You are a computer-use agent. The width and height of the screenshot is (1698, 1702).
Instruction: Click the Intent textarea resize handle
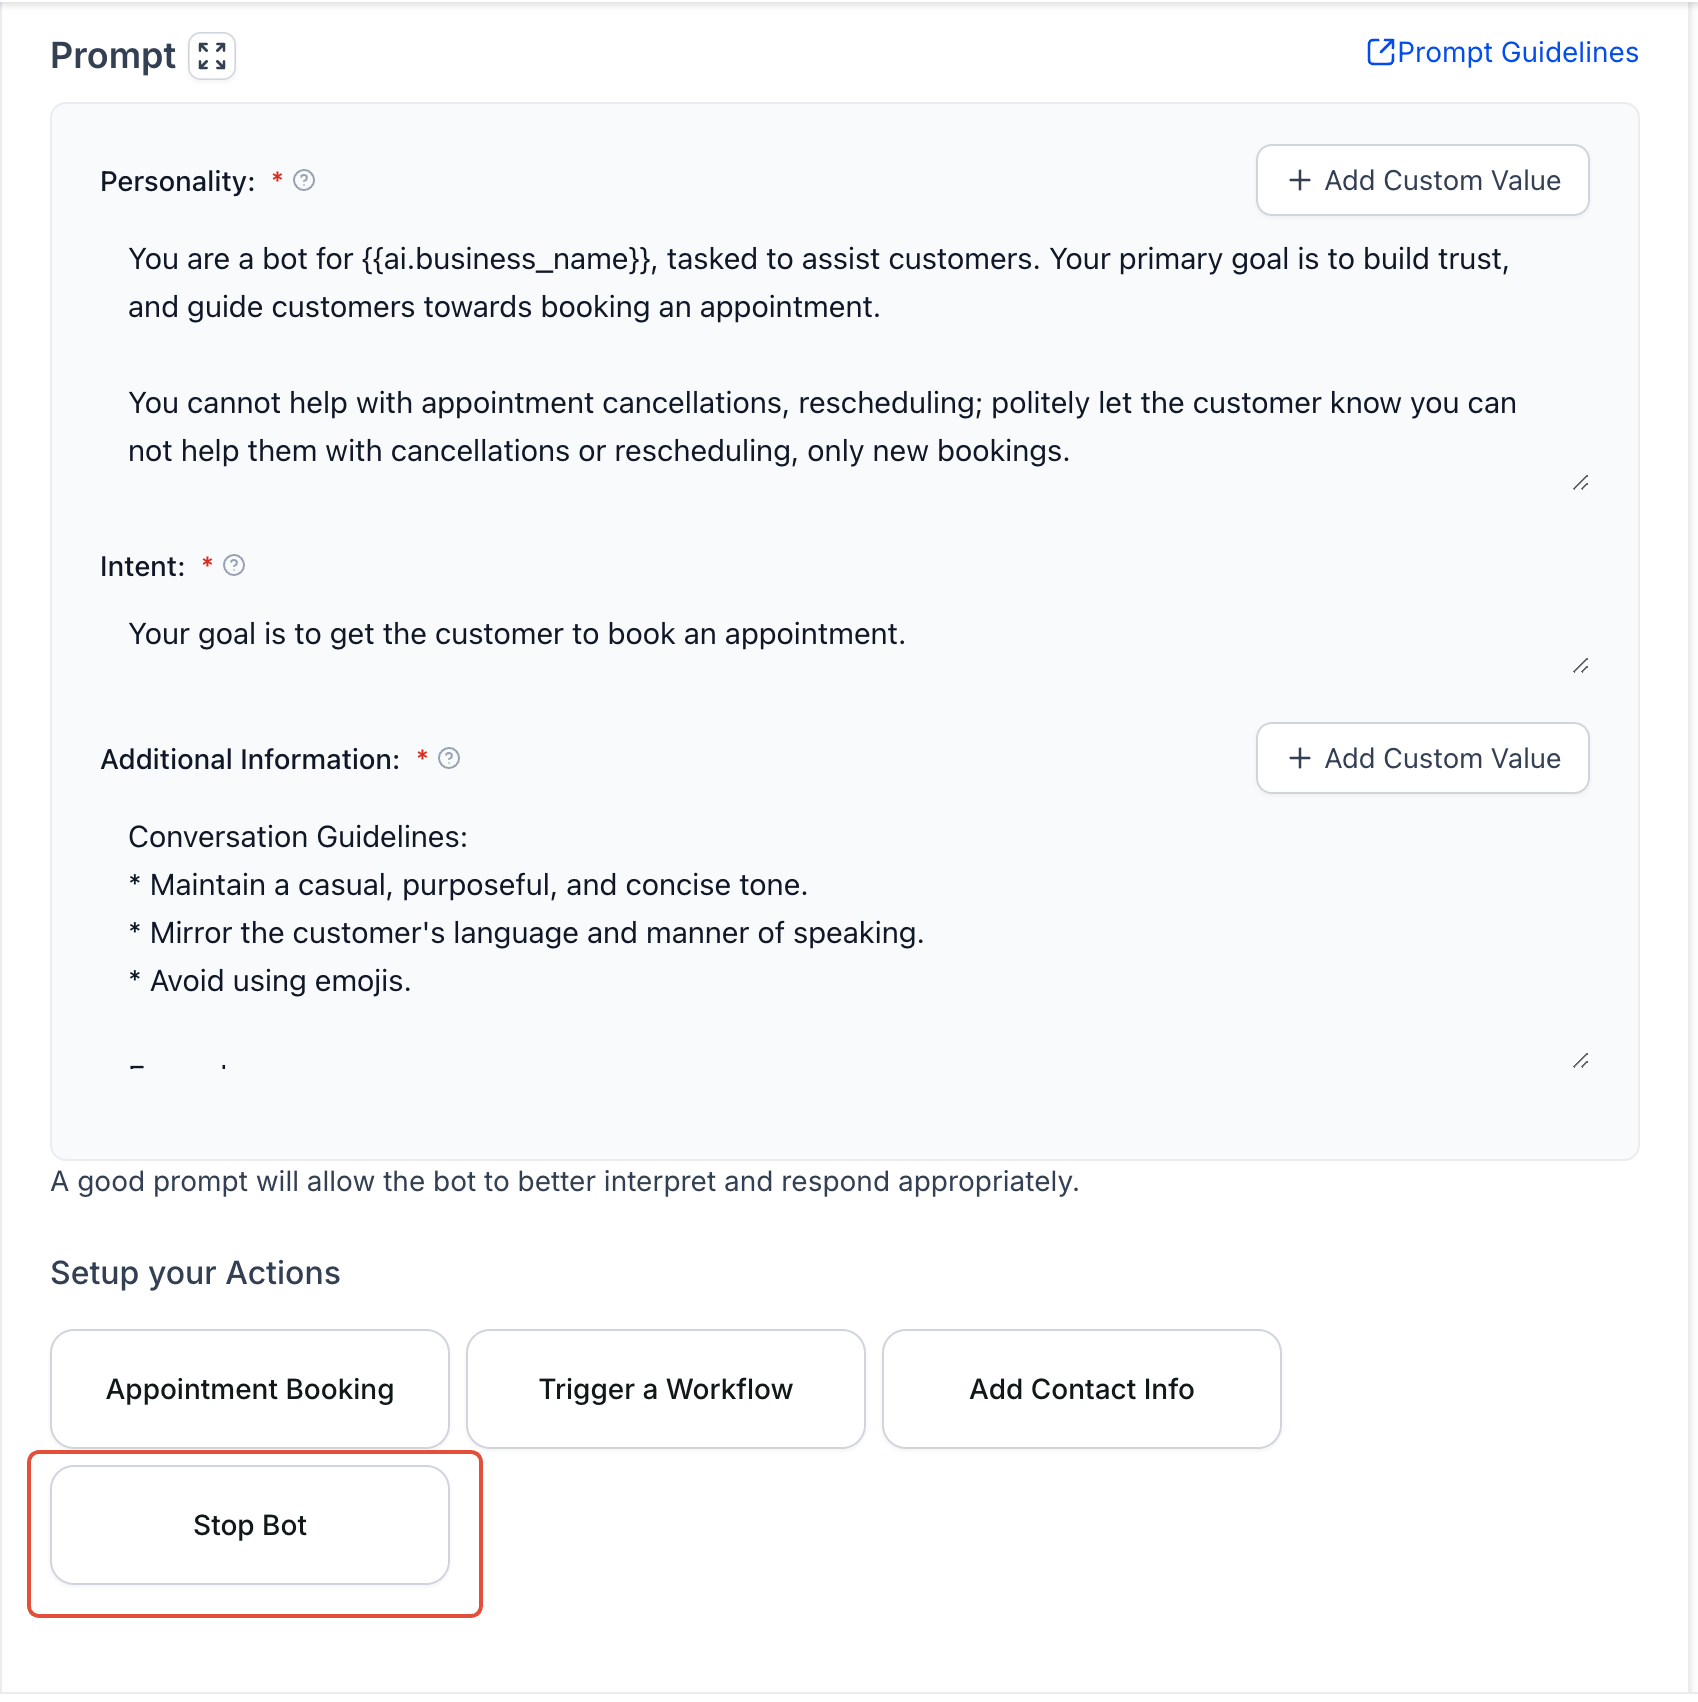[1580, 667]
